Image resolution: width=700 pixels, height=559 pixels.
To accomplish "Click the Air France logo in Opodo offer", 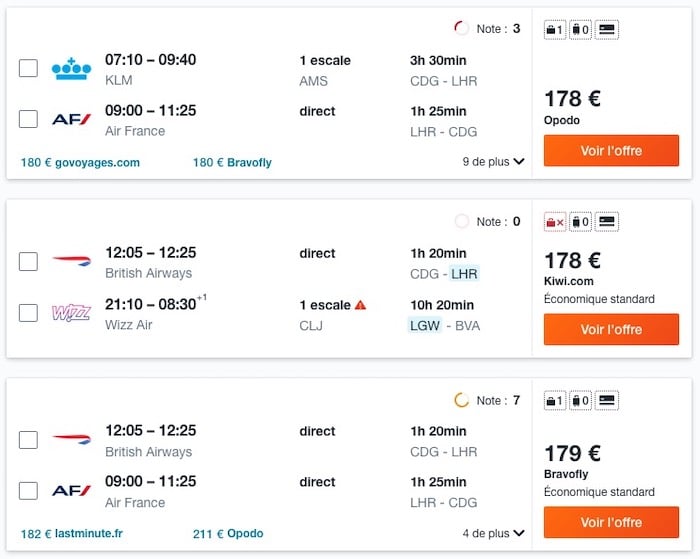I will [x=71, y=120].
